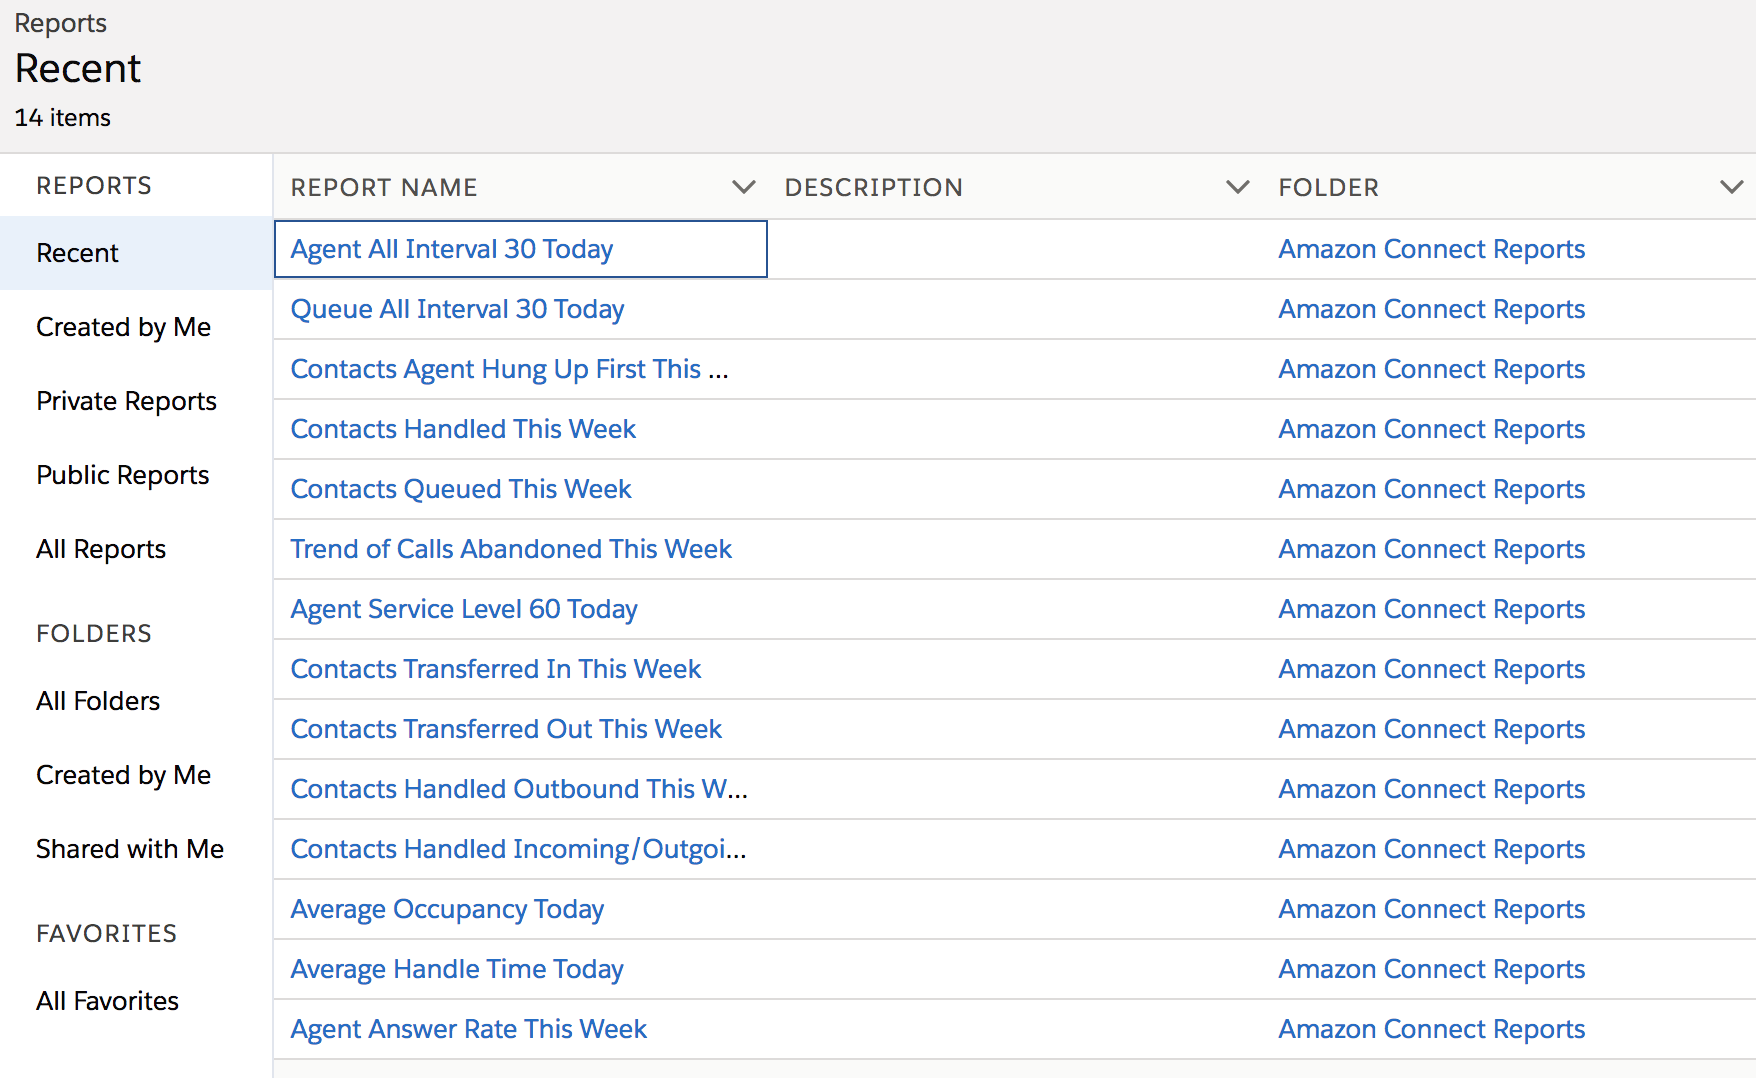Open All Favorites in the sidebar
Screen dimensions: 1756x1078
click(x=107, y=1001)
